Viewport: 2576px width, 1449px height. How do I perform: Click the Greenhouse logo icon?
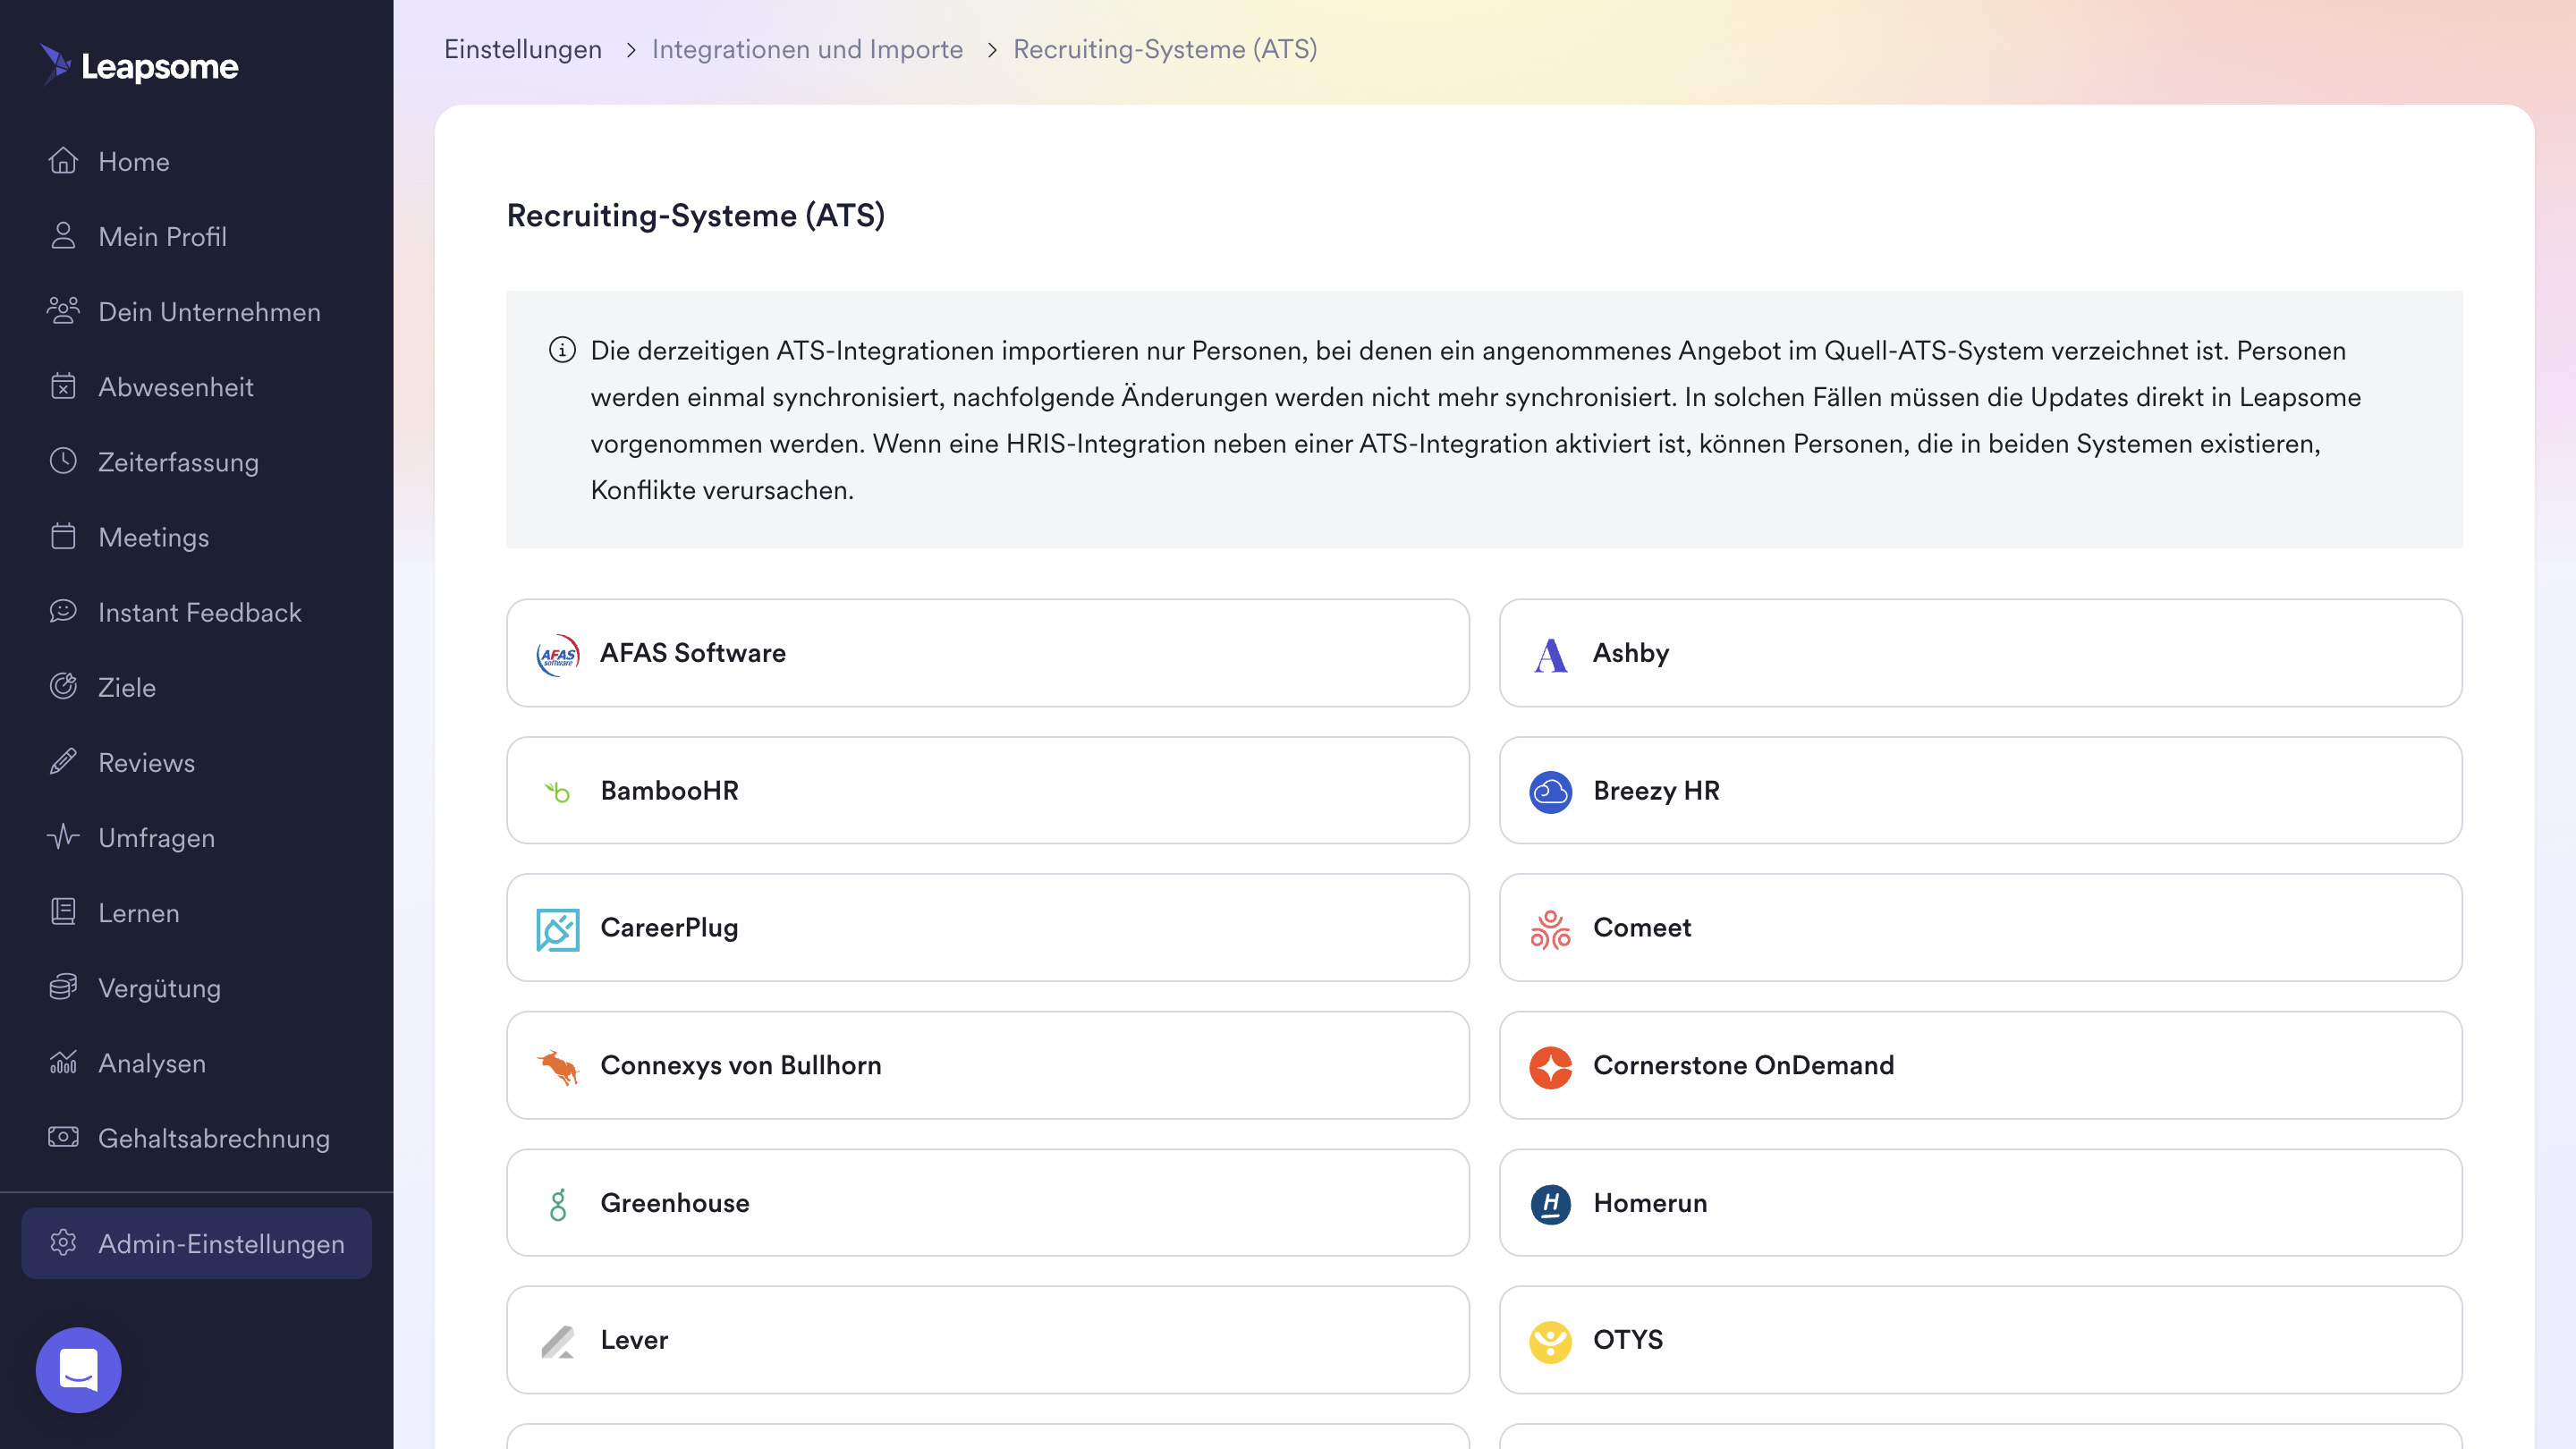click(x=558, y=1203)
